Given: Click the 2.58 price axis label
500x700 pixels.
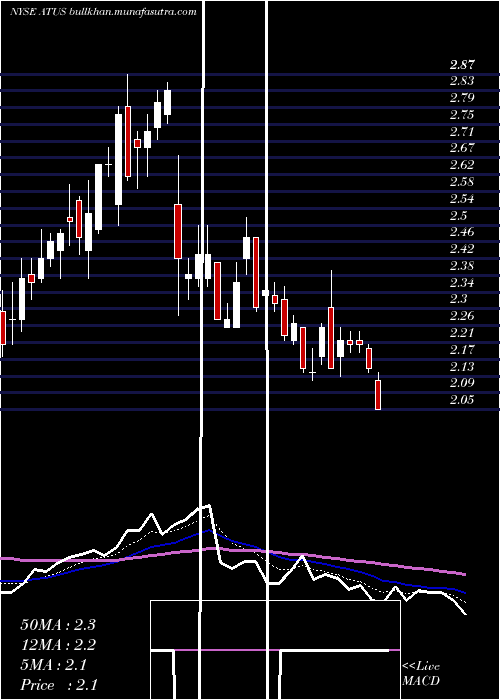Looking at the screenshot, I should [x=462, y=182].
